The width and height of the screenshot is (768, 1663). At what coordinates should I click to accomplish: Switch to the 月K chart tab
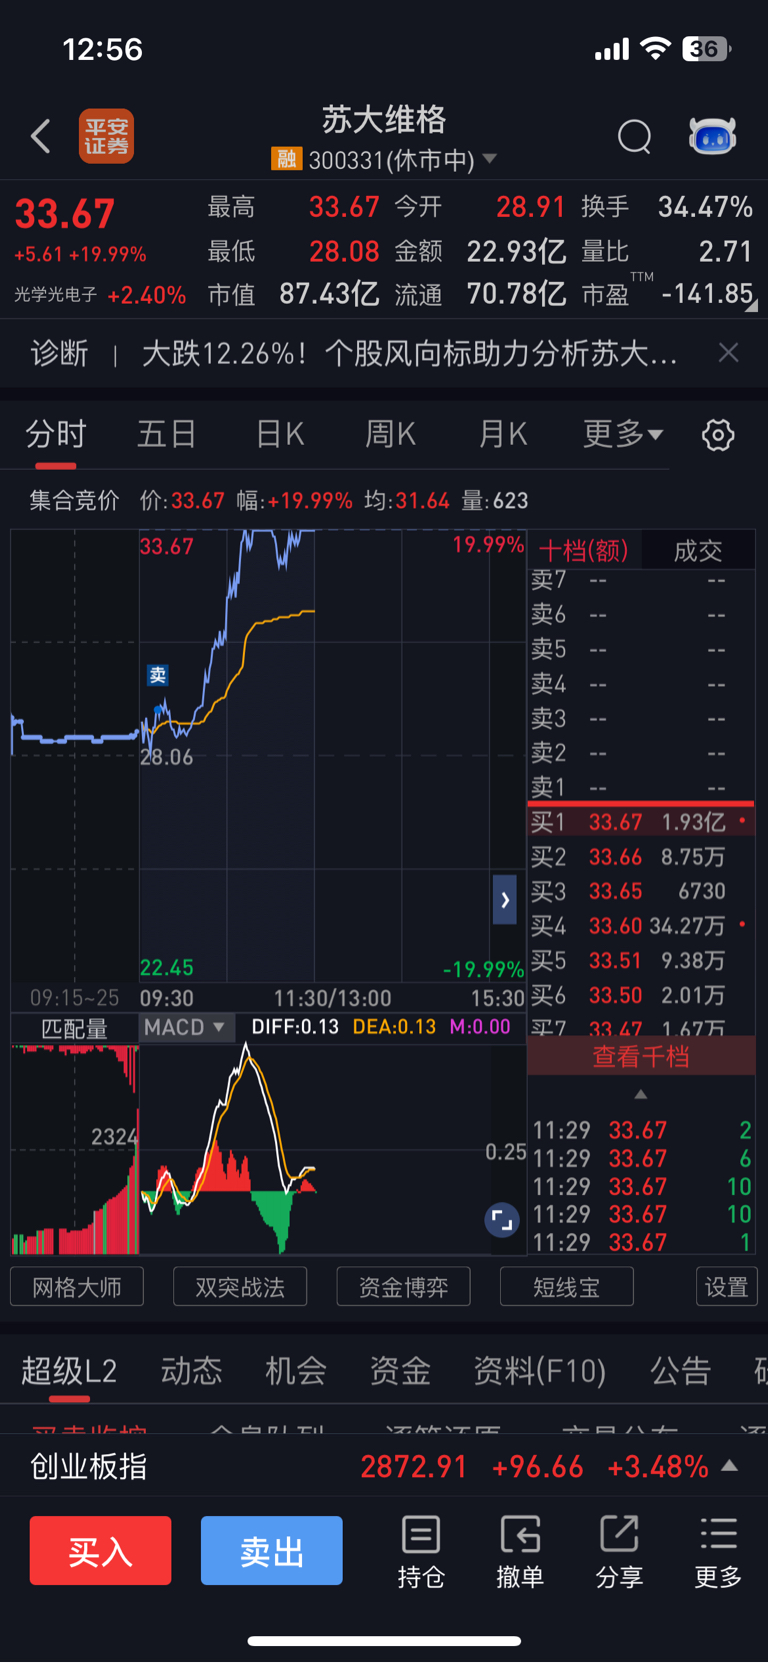point(502,435)
